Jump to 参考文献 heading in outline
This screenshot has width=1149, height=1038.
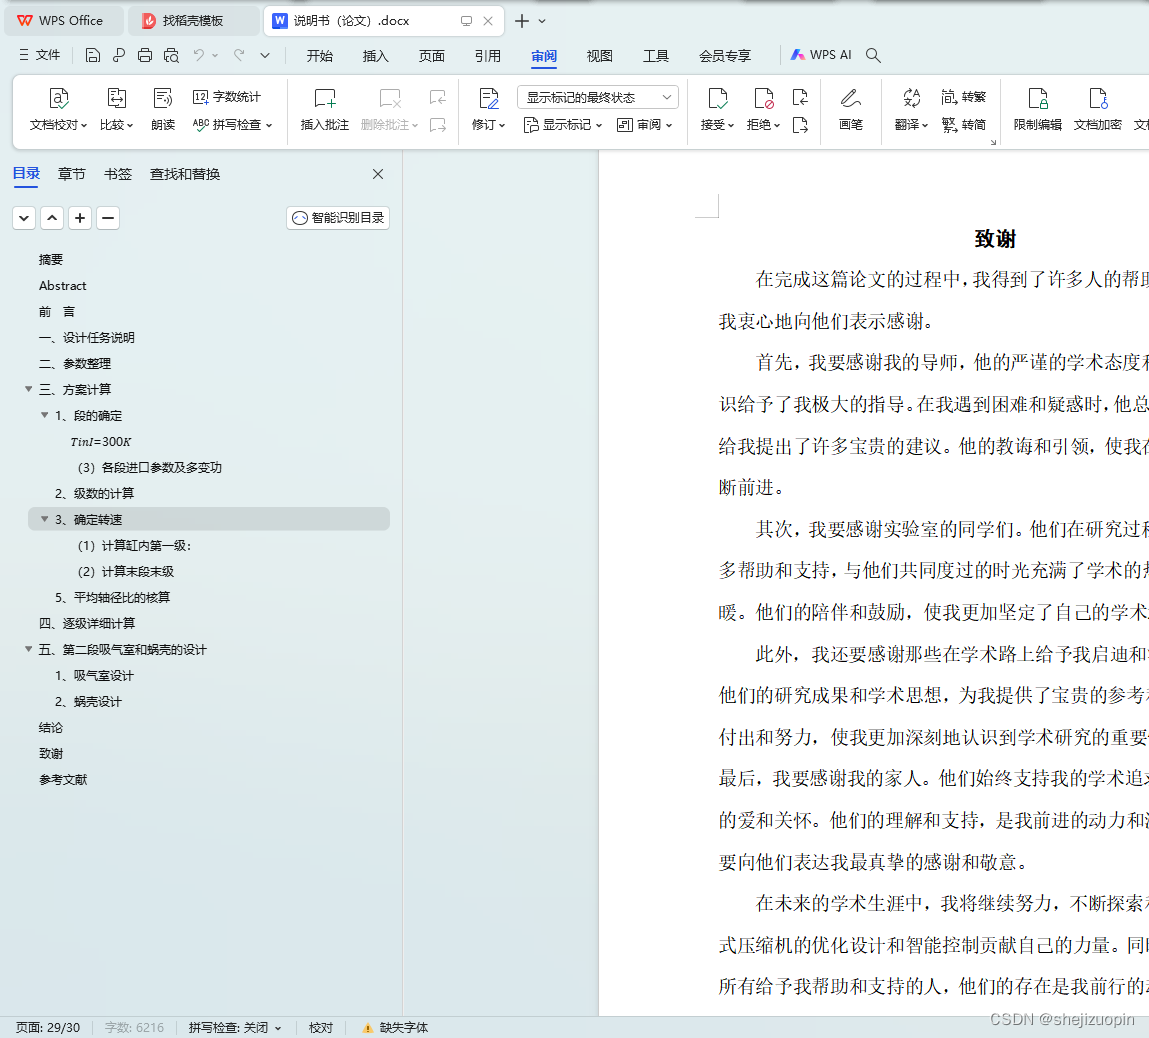tap(63, 779)
